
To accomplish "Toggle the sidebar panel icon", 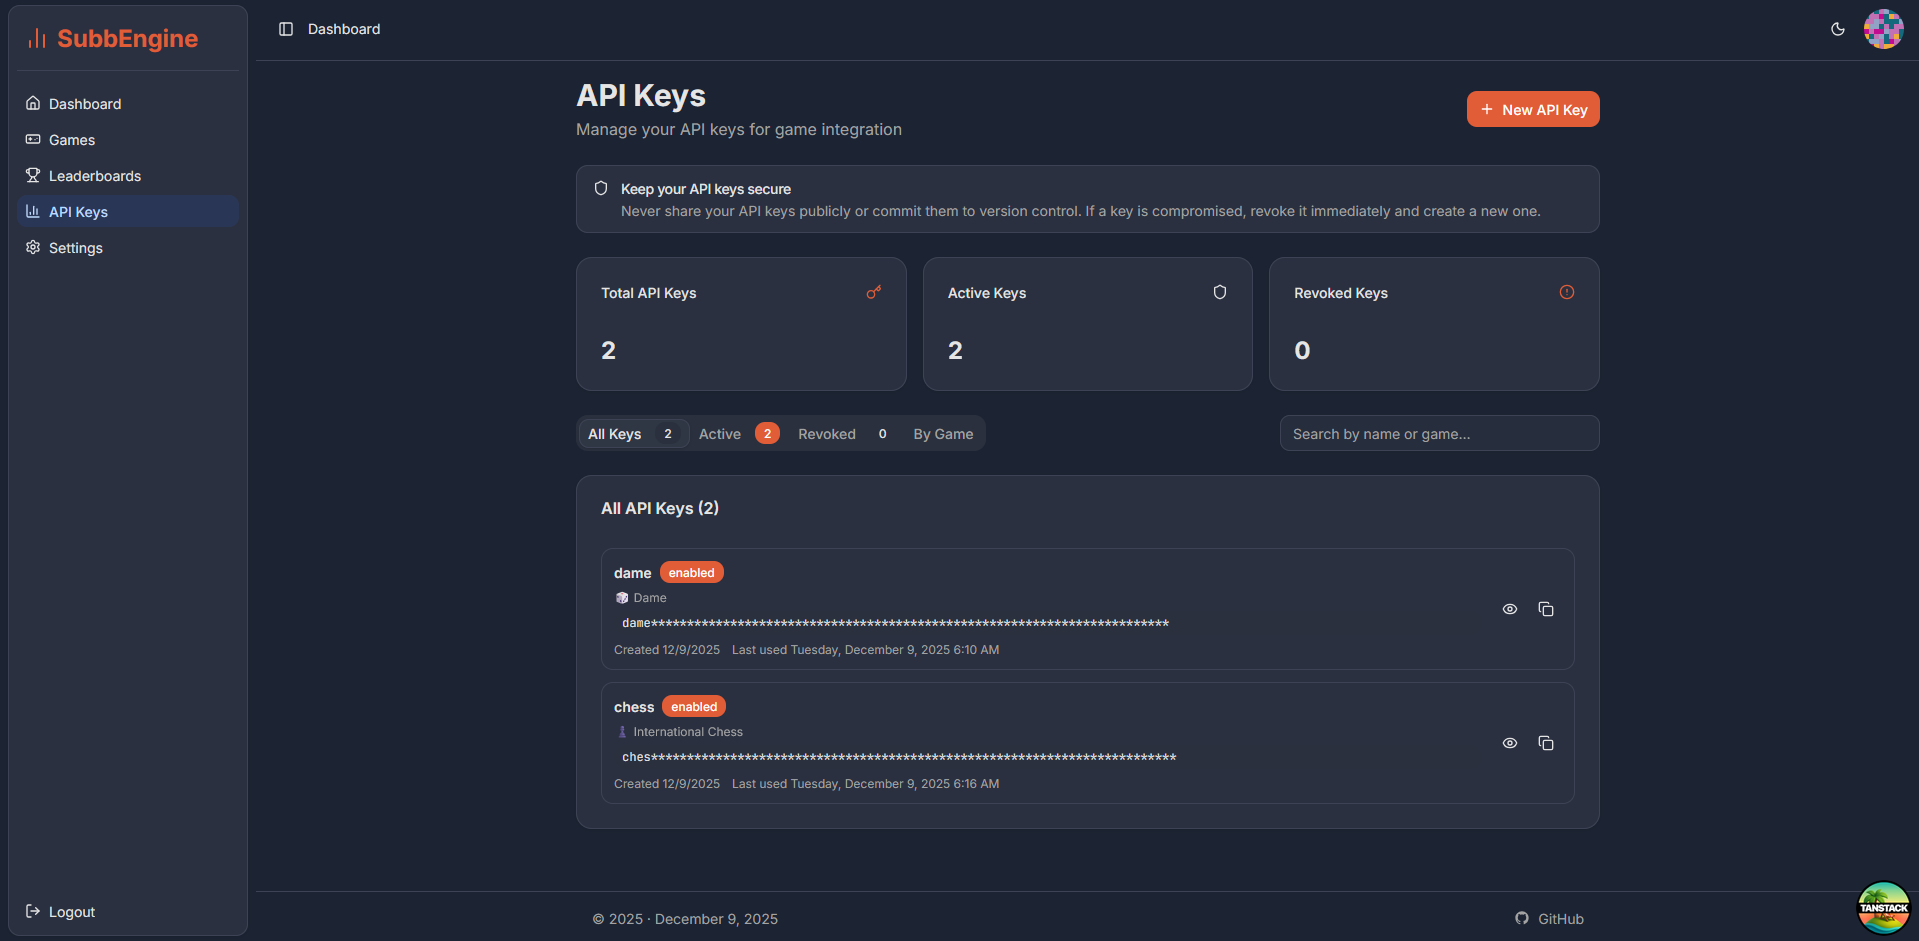I will pos(286,29).
